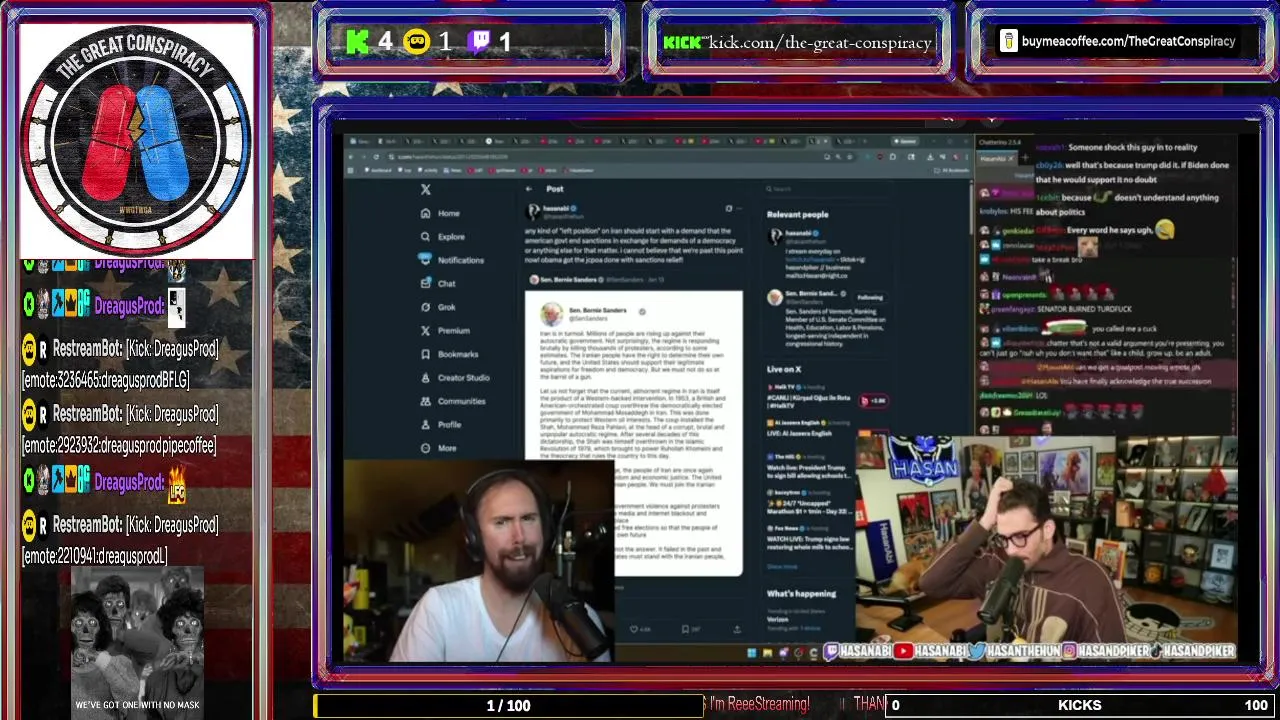1280x720 pixels.
Task: Open Explore in the X sidebar
Action: click(442, 237)
